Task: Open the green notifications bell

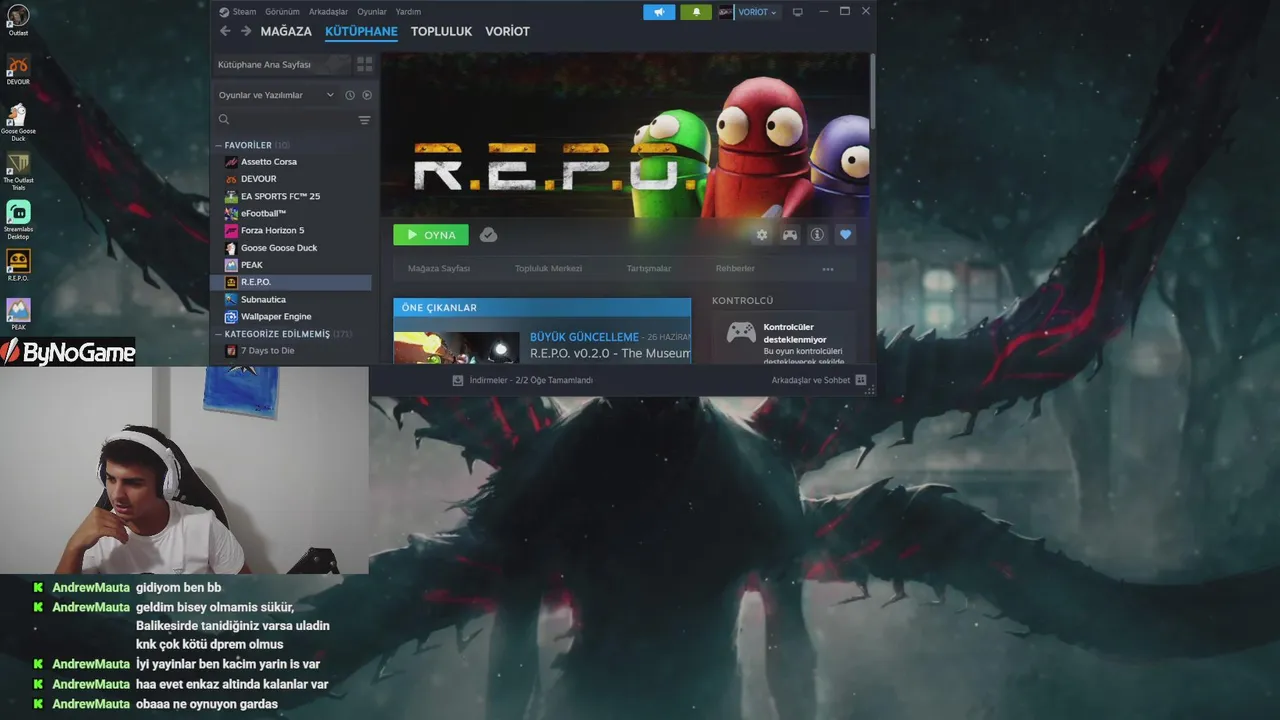Action: click(x=696, y=12)
